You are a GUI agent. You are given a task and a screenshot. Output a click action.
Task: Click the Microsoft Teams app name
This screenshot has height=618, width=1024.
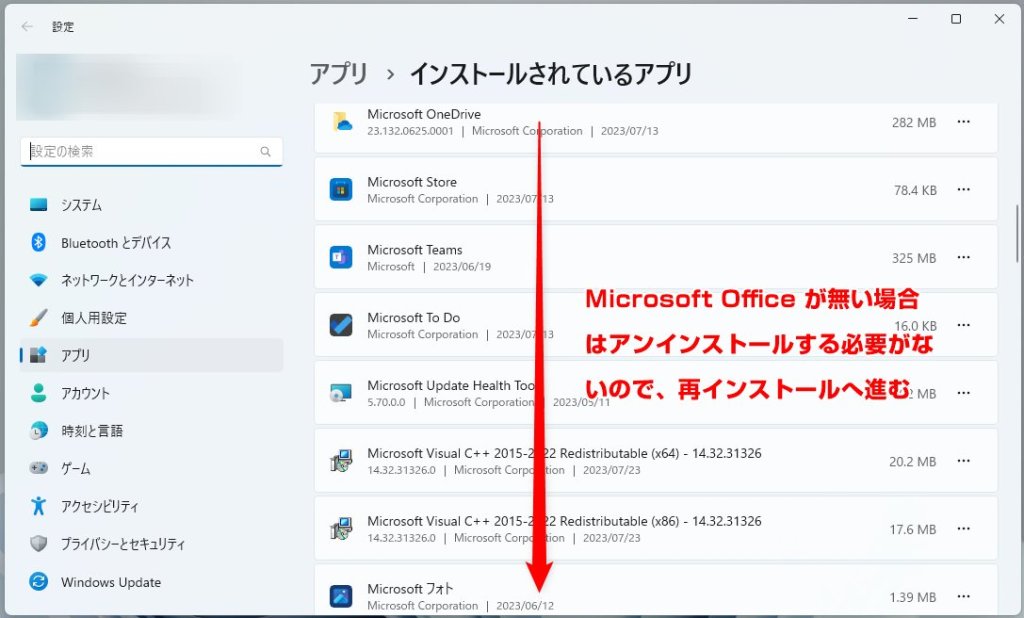click(x=415, y=250)
